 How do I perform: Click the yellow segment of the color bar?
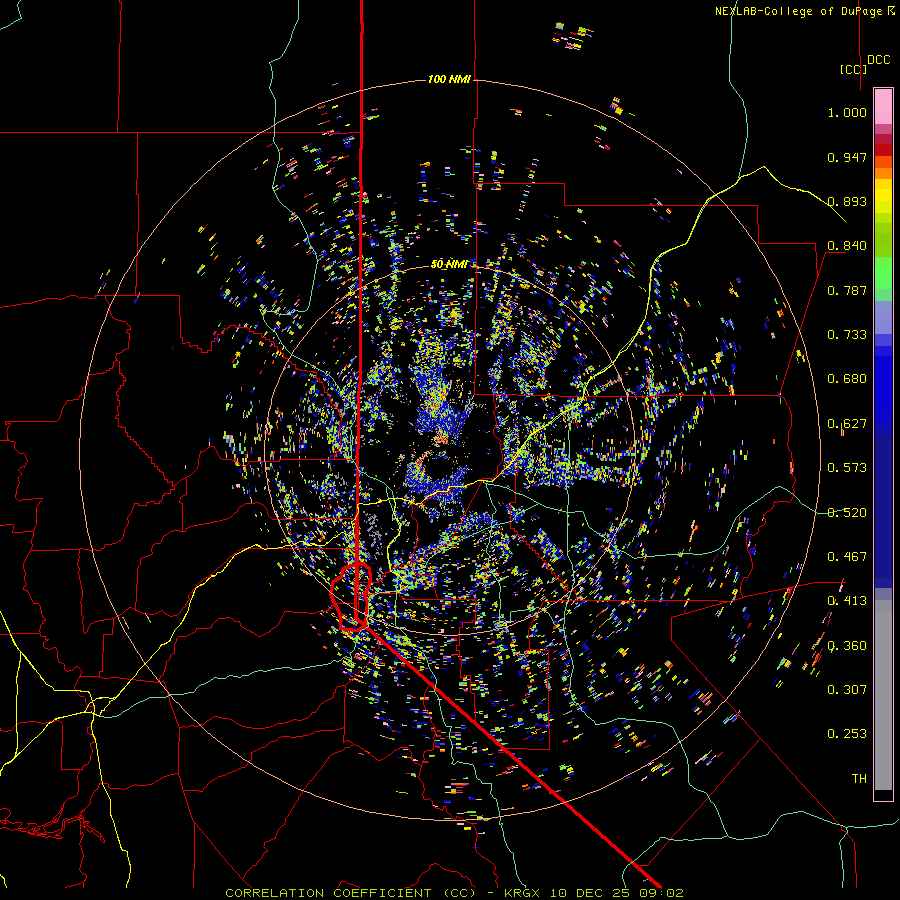pos(883,196)
